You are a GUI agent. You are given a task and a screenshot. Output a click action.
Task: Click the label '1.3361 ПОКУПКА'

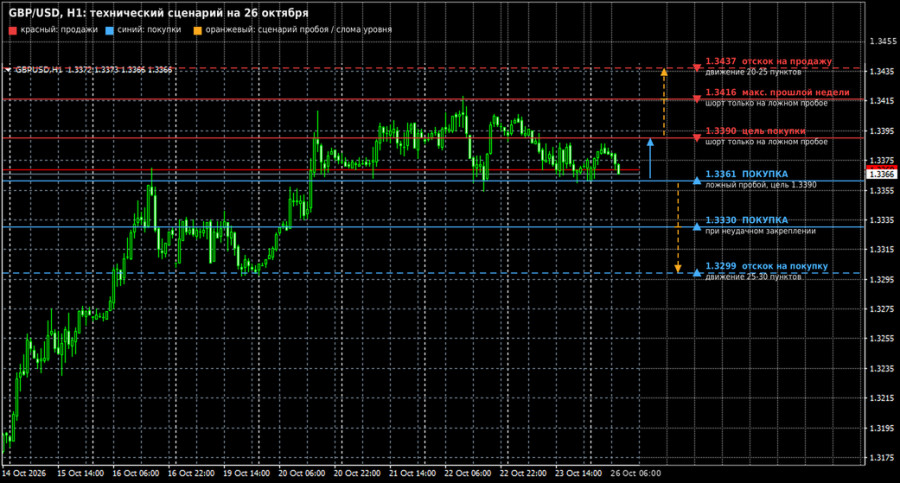pos(747,173)
